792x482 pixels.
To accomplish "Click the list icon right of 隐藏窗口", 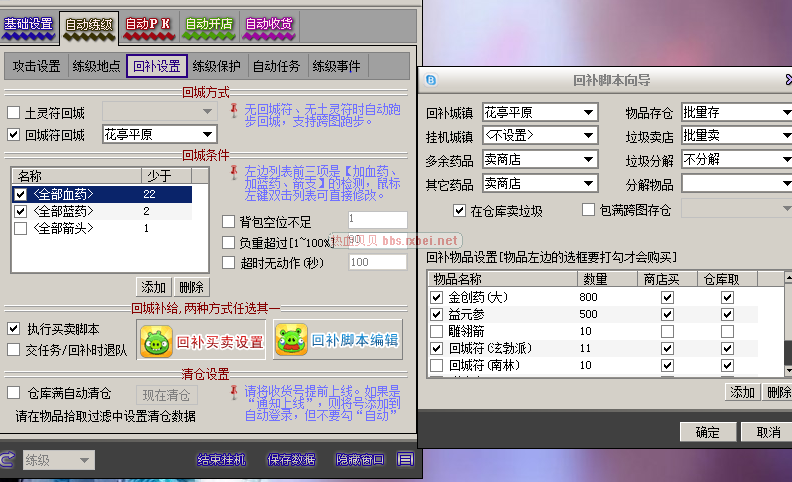I will pos(405,459).
